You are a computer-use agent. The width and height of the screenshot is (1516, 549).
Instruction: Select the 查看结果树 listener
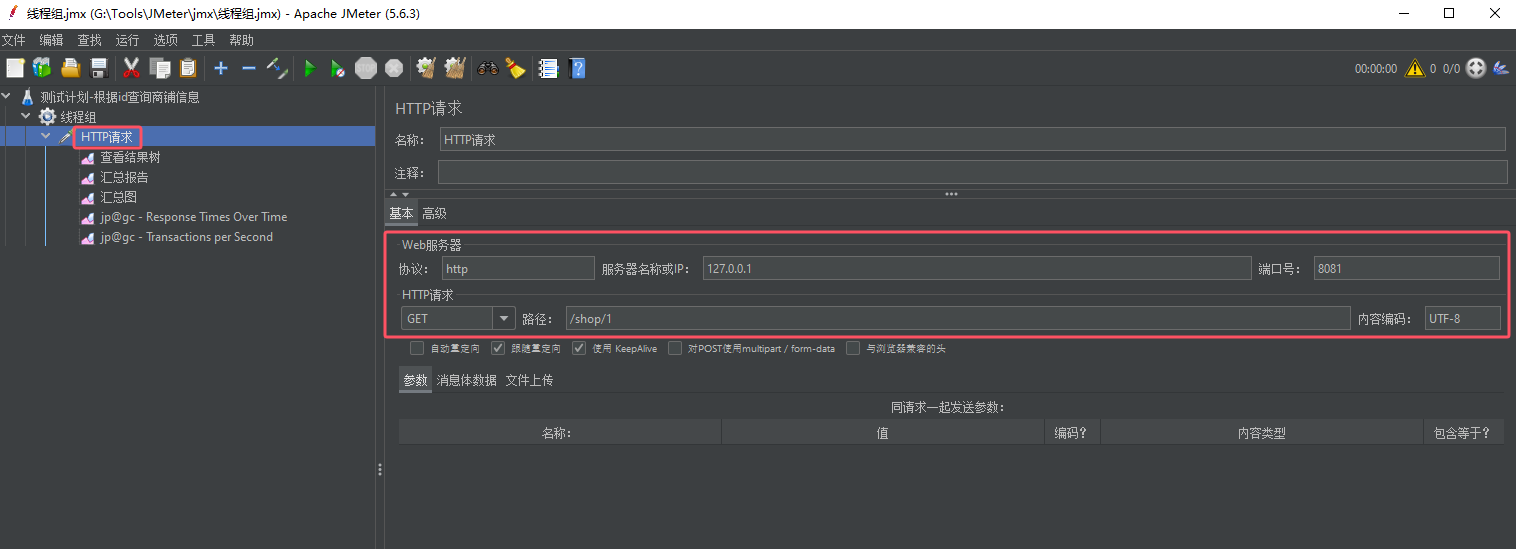(x=130, y=157)
